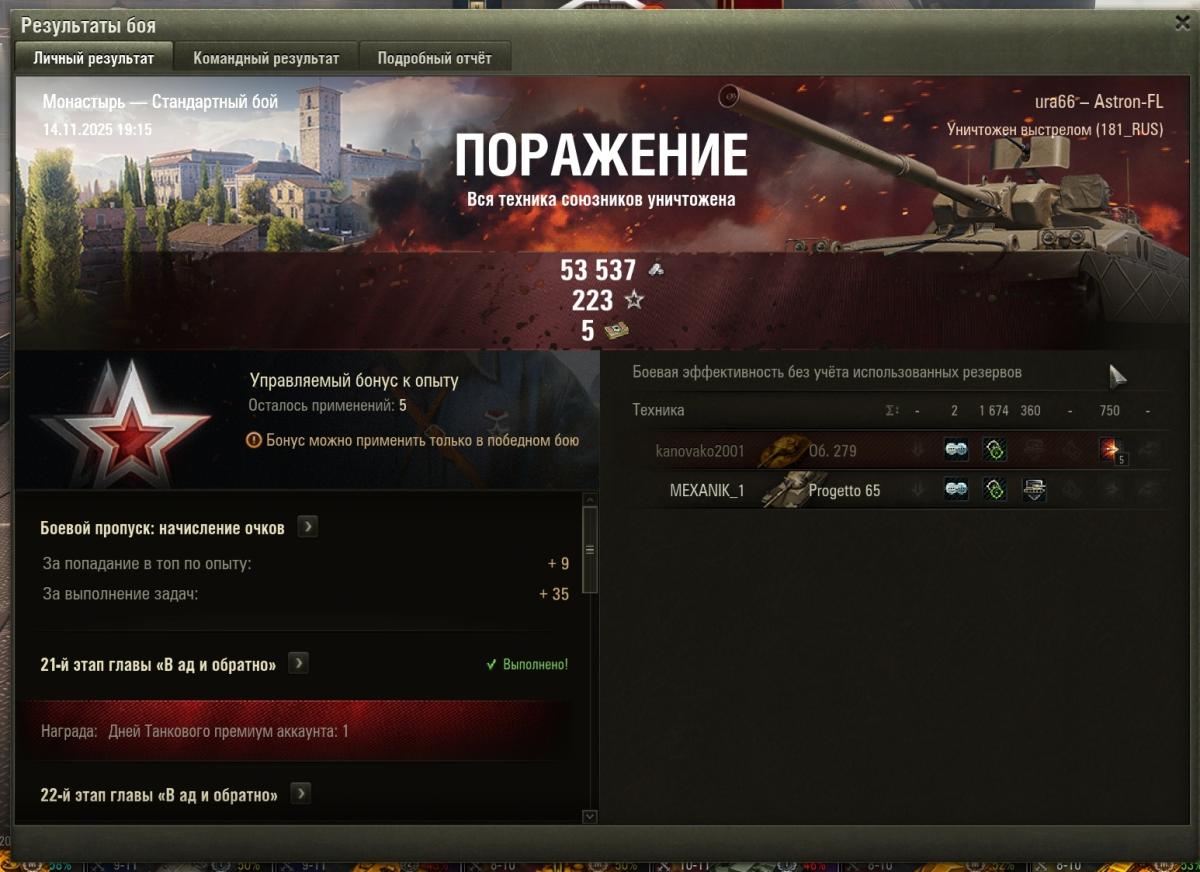1200x872 pixels.
Task: Switch to the Командный результат tab
Action: click(266, 58)
